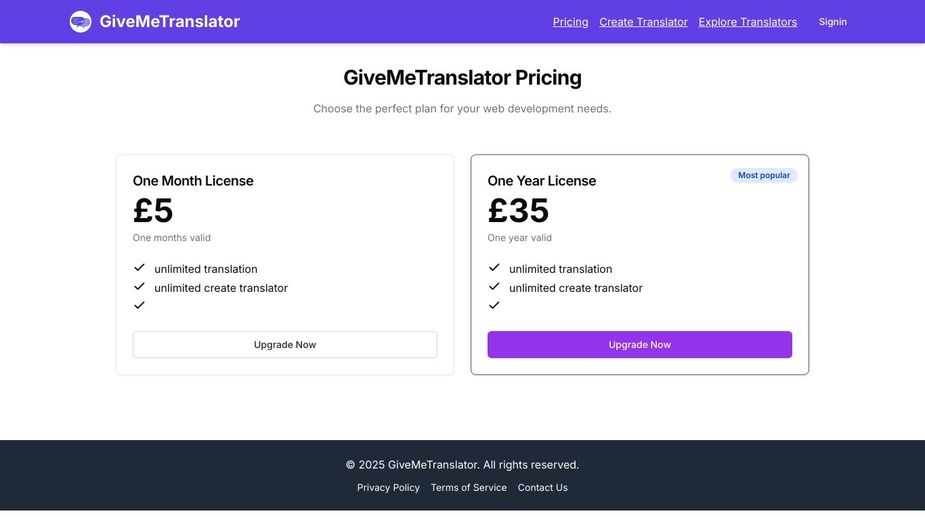Select the purple Upgrade Now button
Viewport: 925px width, 520px height.
tap(639, 345)
